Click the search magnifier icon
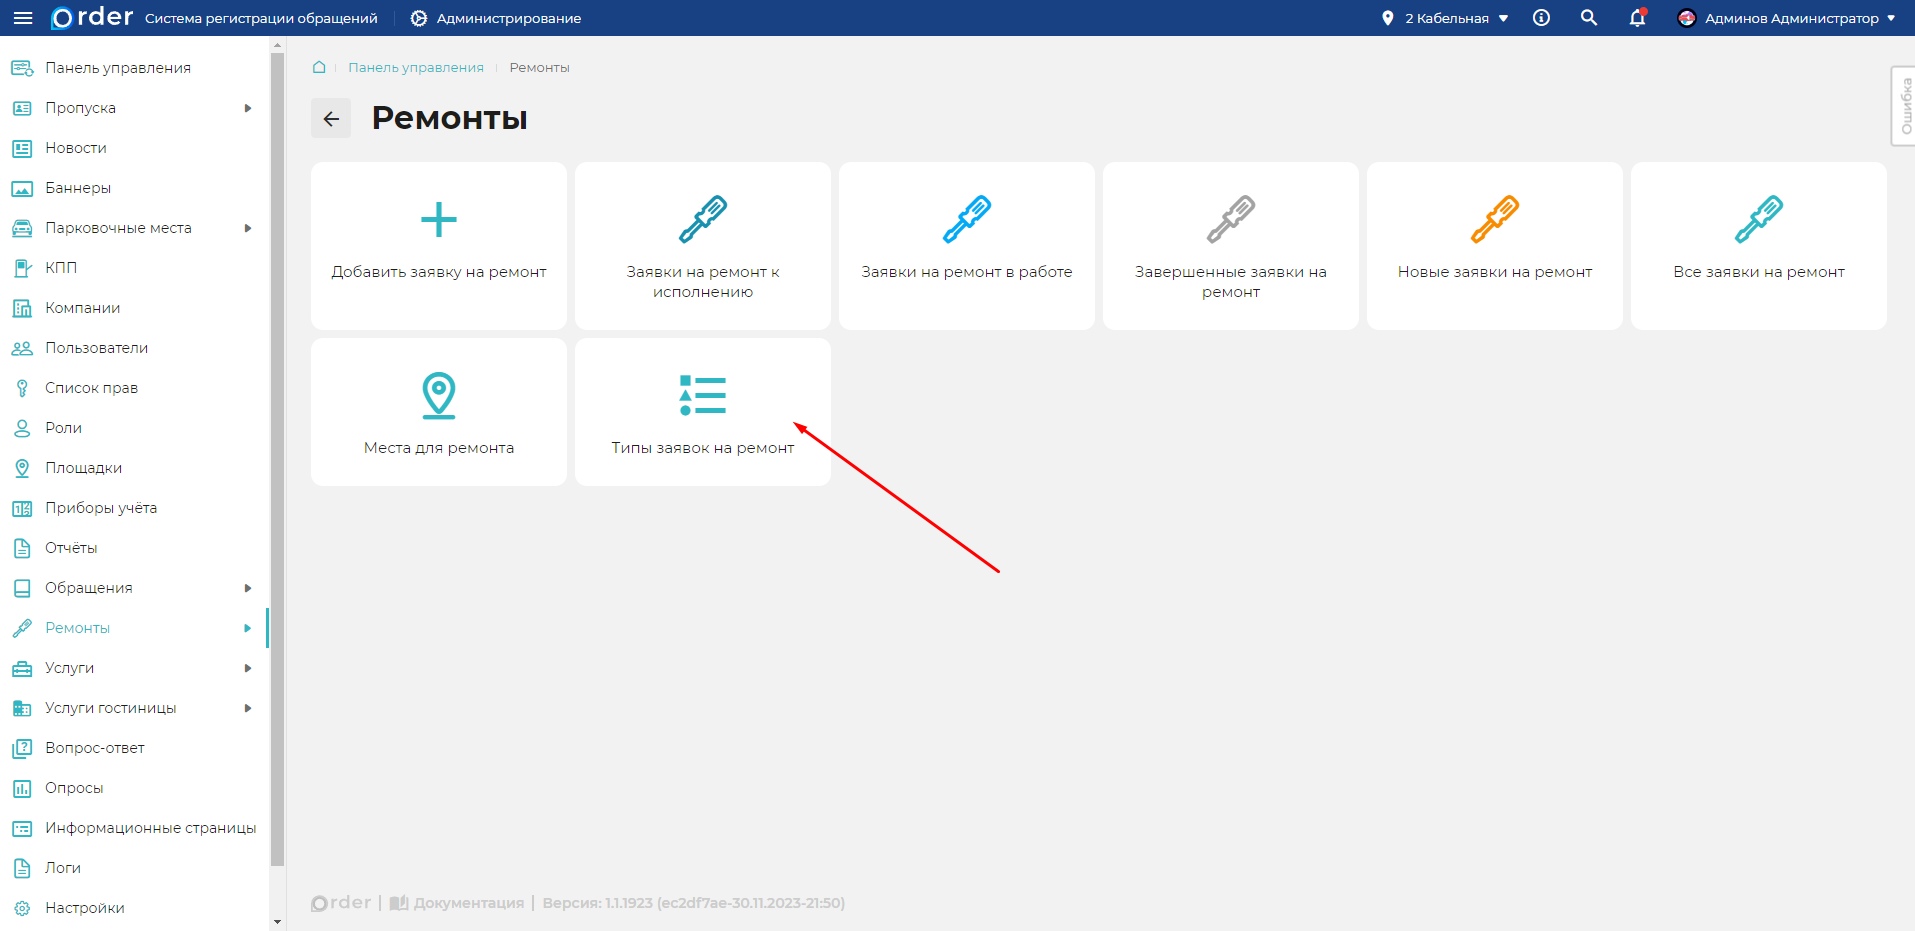The width and height of the screenshot is (1915, 931). pyautogui.click(x=1588, y=18)
